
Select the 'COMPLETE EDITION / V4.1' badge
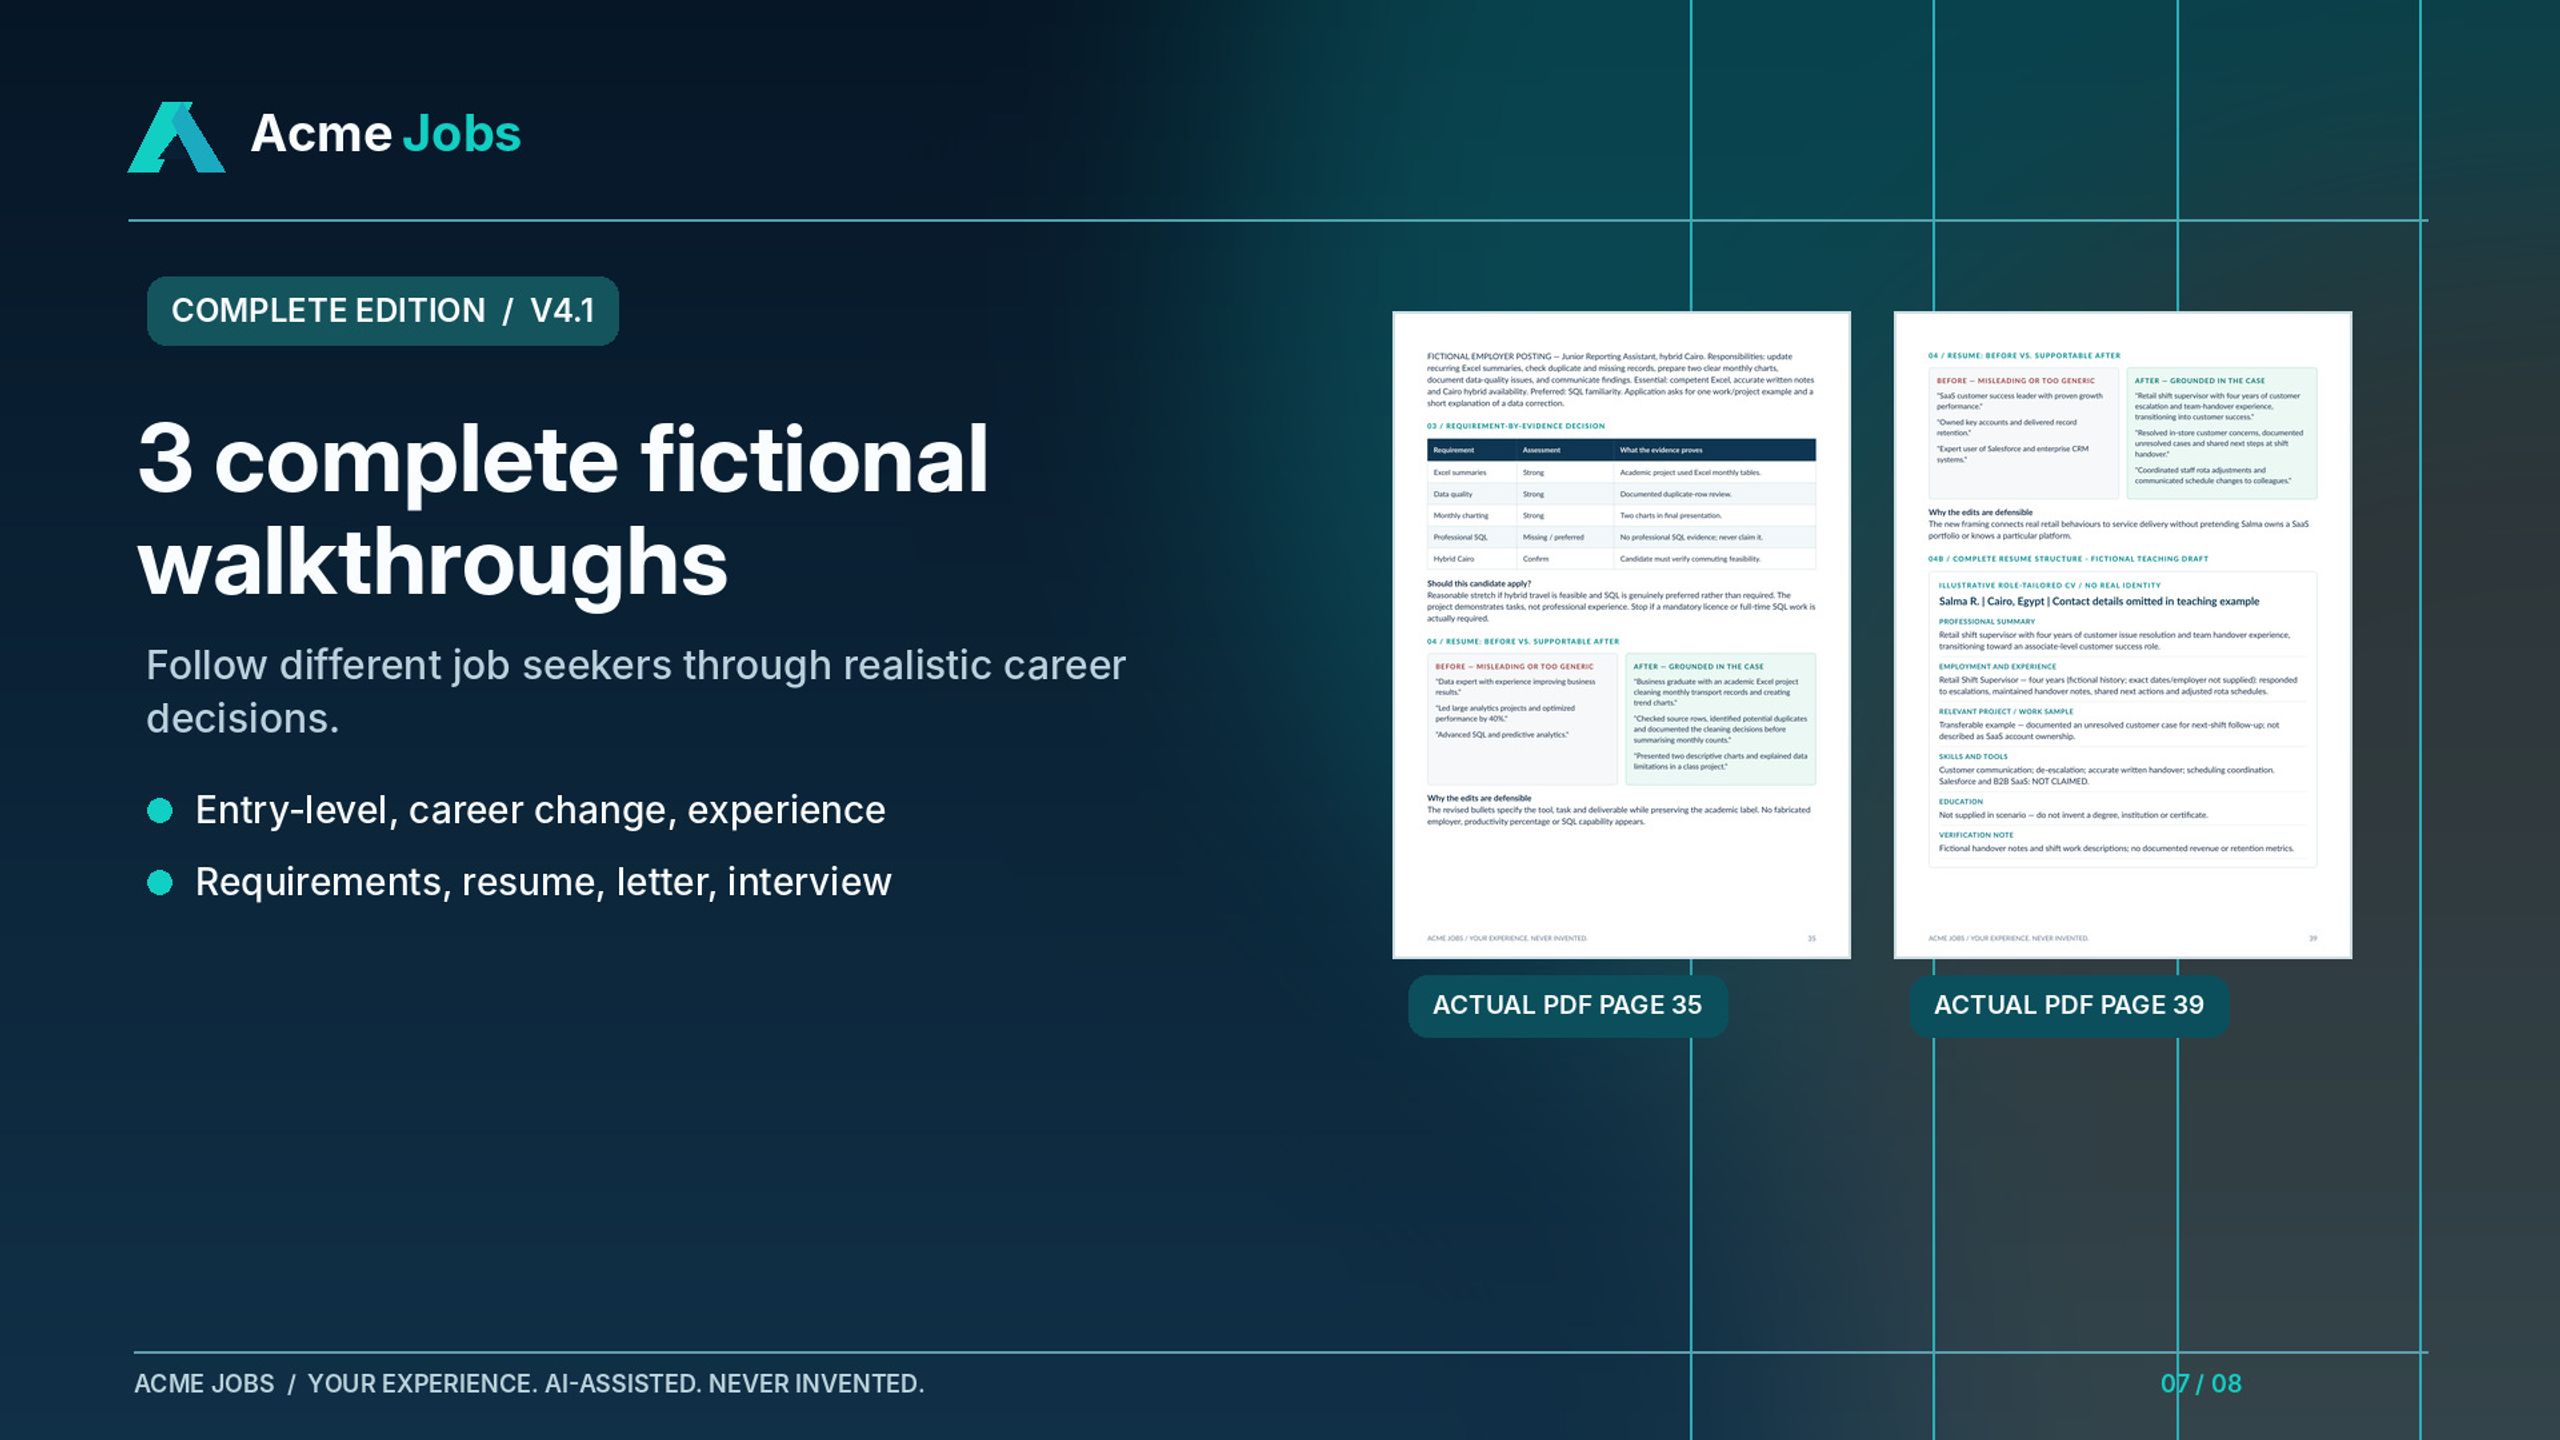tap(383, 311)
